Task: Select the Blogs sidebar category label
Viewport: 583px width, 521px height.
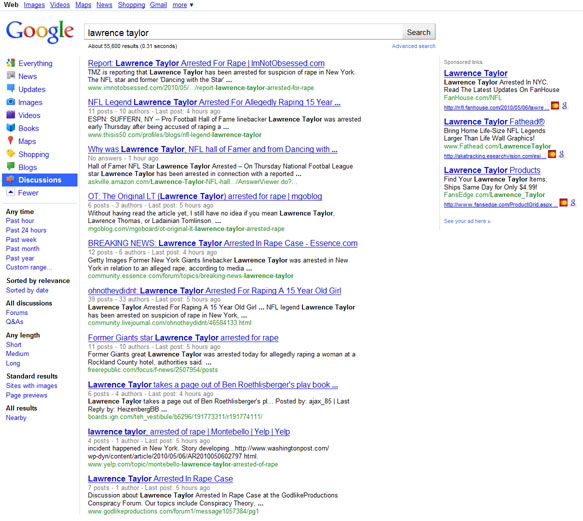Action: click(x=28, y=167)
